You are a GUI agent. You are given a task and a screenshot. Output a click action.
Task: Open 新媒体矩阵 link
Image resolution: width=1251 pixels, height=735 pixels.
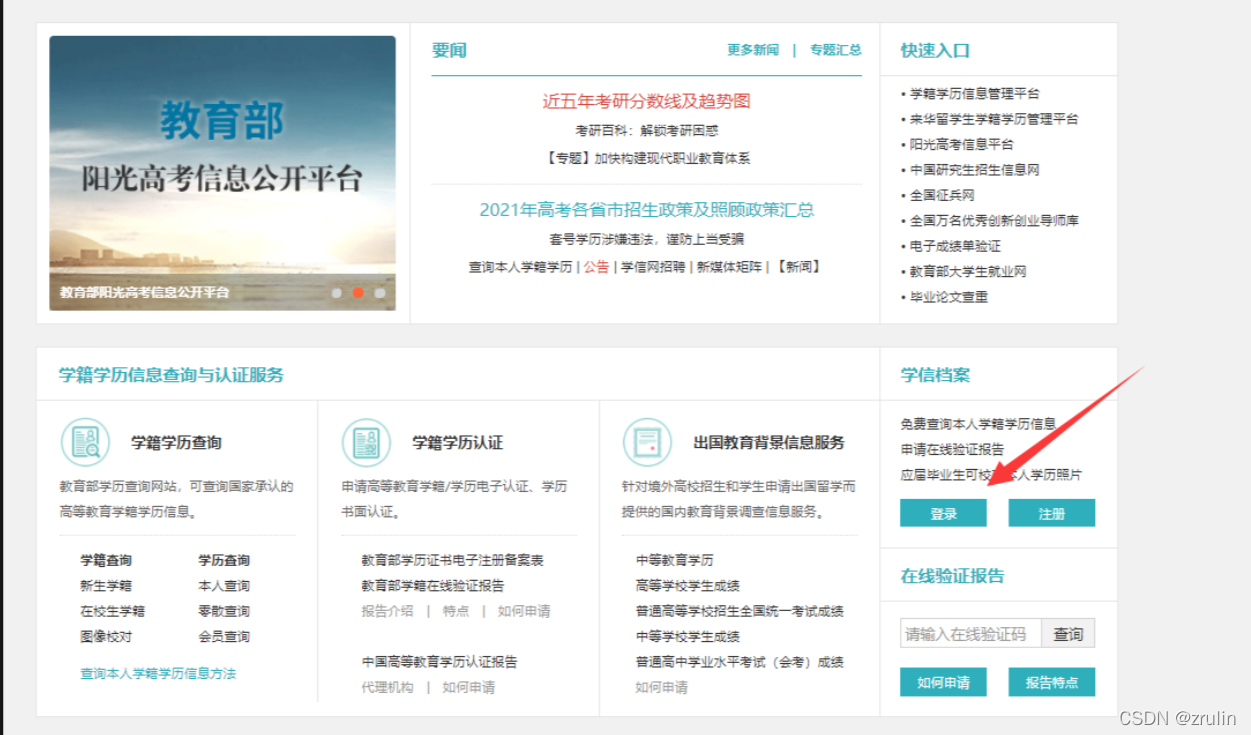[x=729, y=267]
